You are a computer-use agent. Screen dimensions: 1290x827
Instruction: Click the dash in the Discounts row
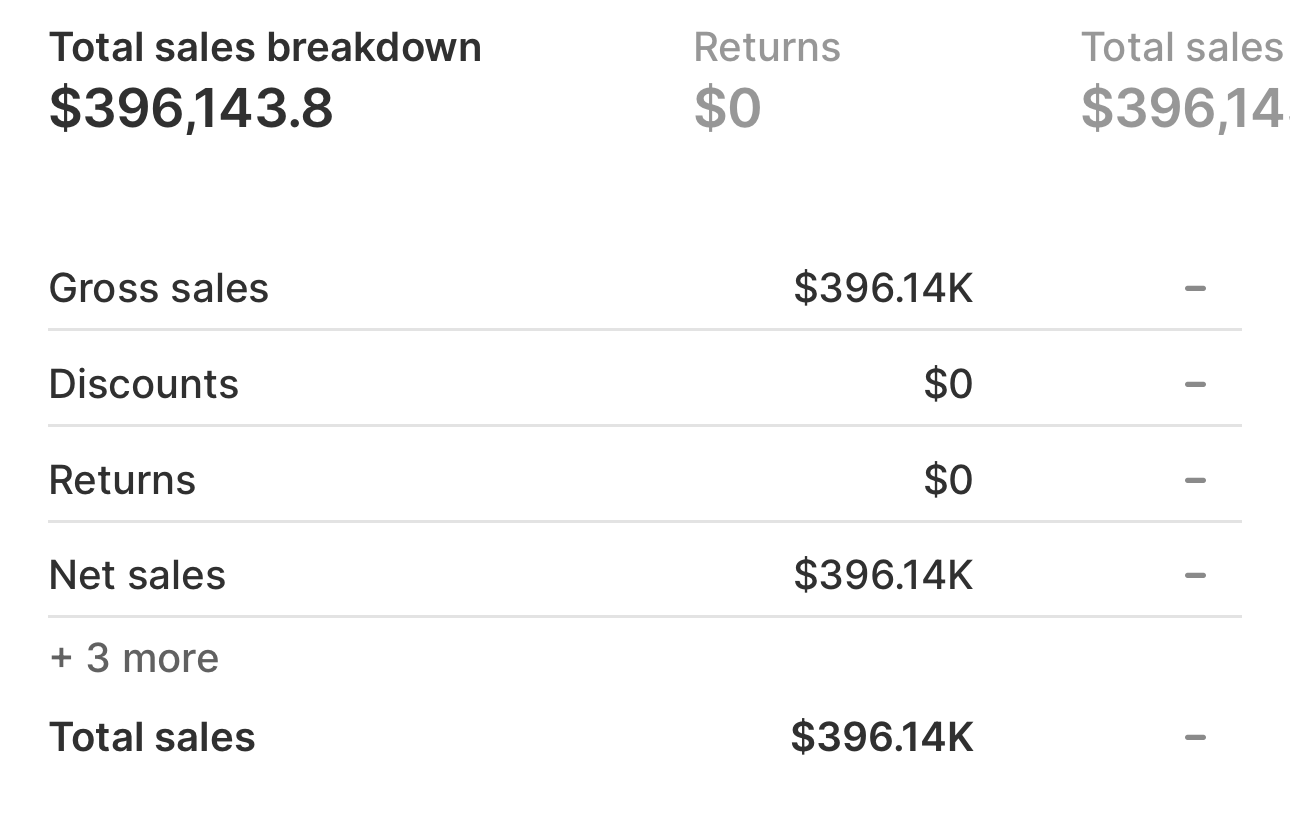pos(1195,385)
